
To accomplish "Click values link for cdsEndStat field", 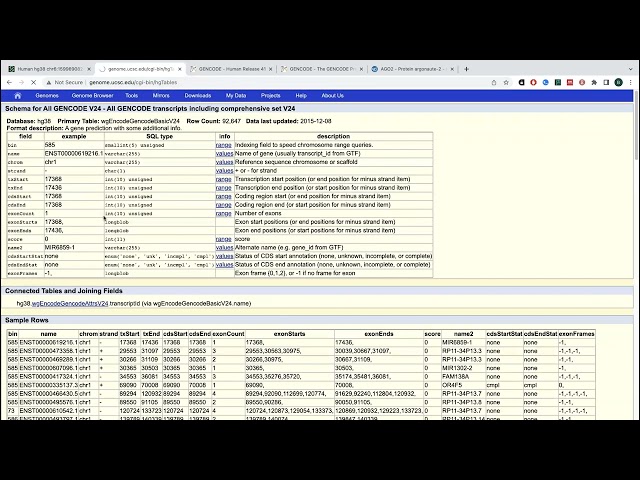I will (x=224, y=265).
